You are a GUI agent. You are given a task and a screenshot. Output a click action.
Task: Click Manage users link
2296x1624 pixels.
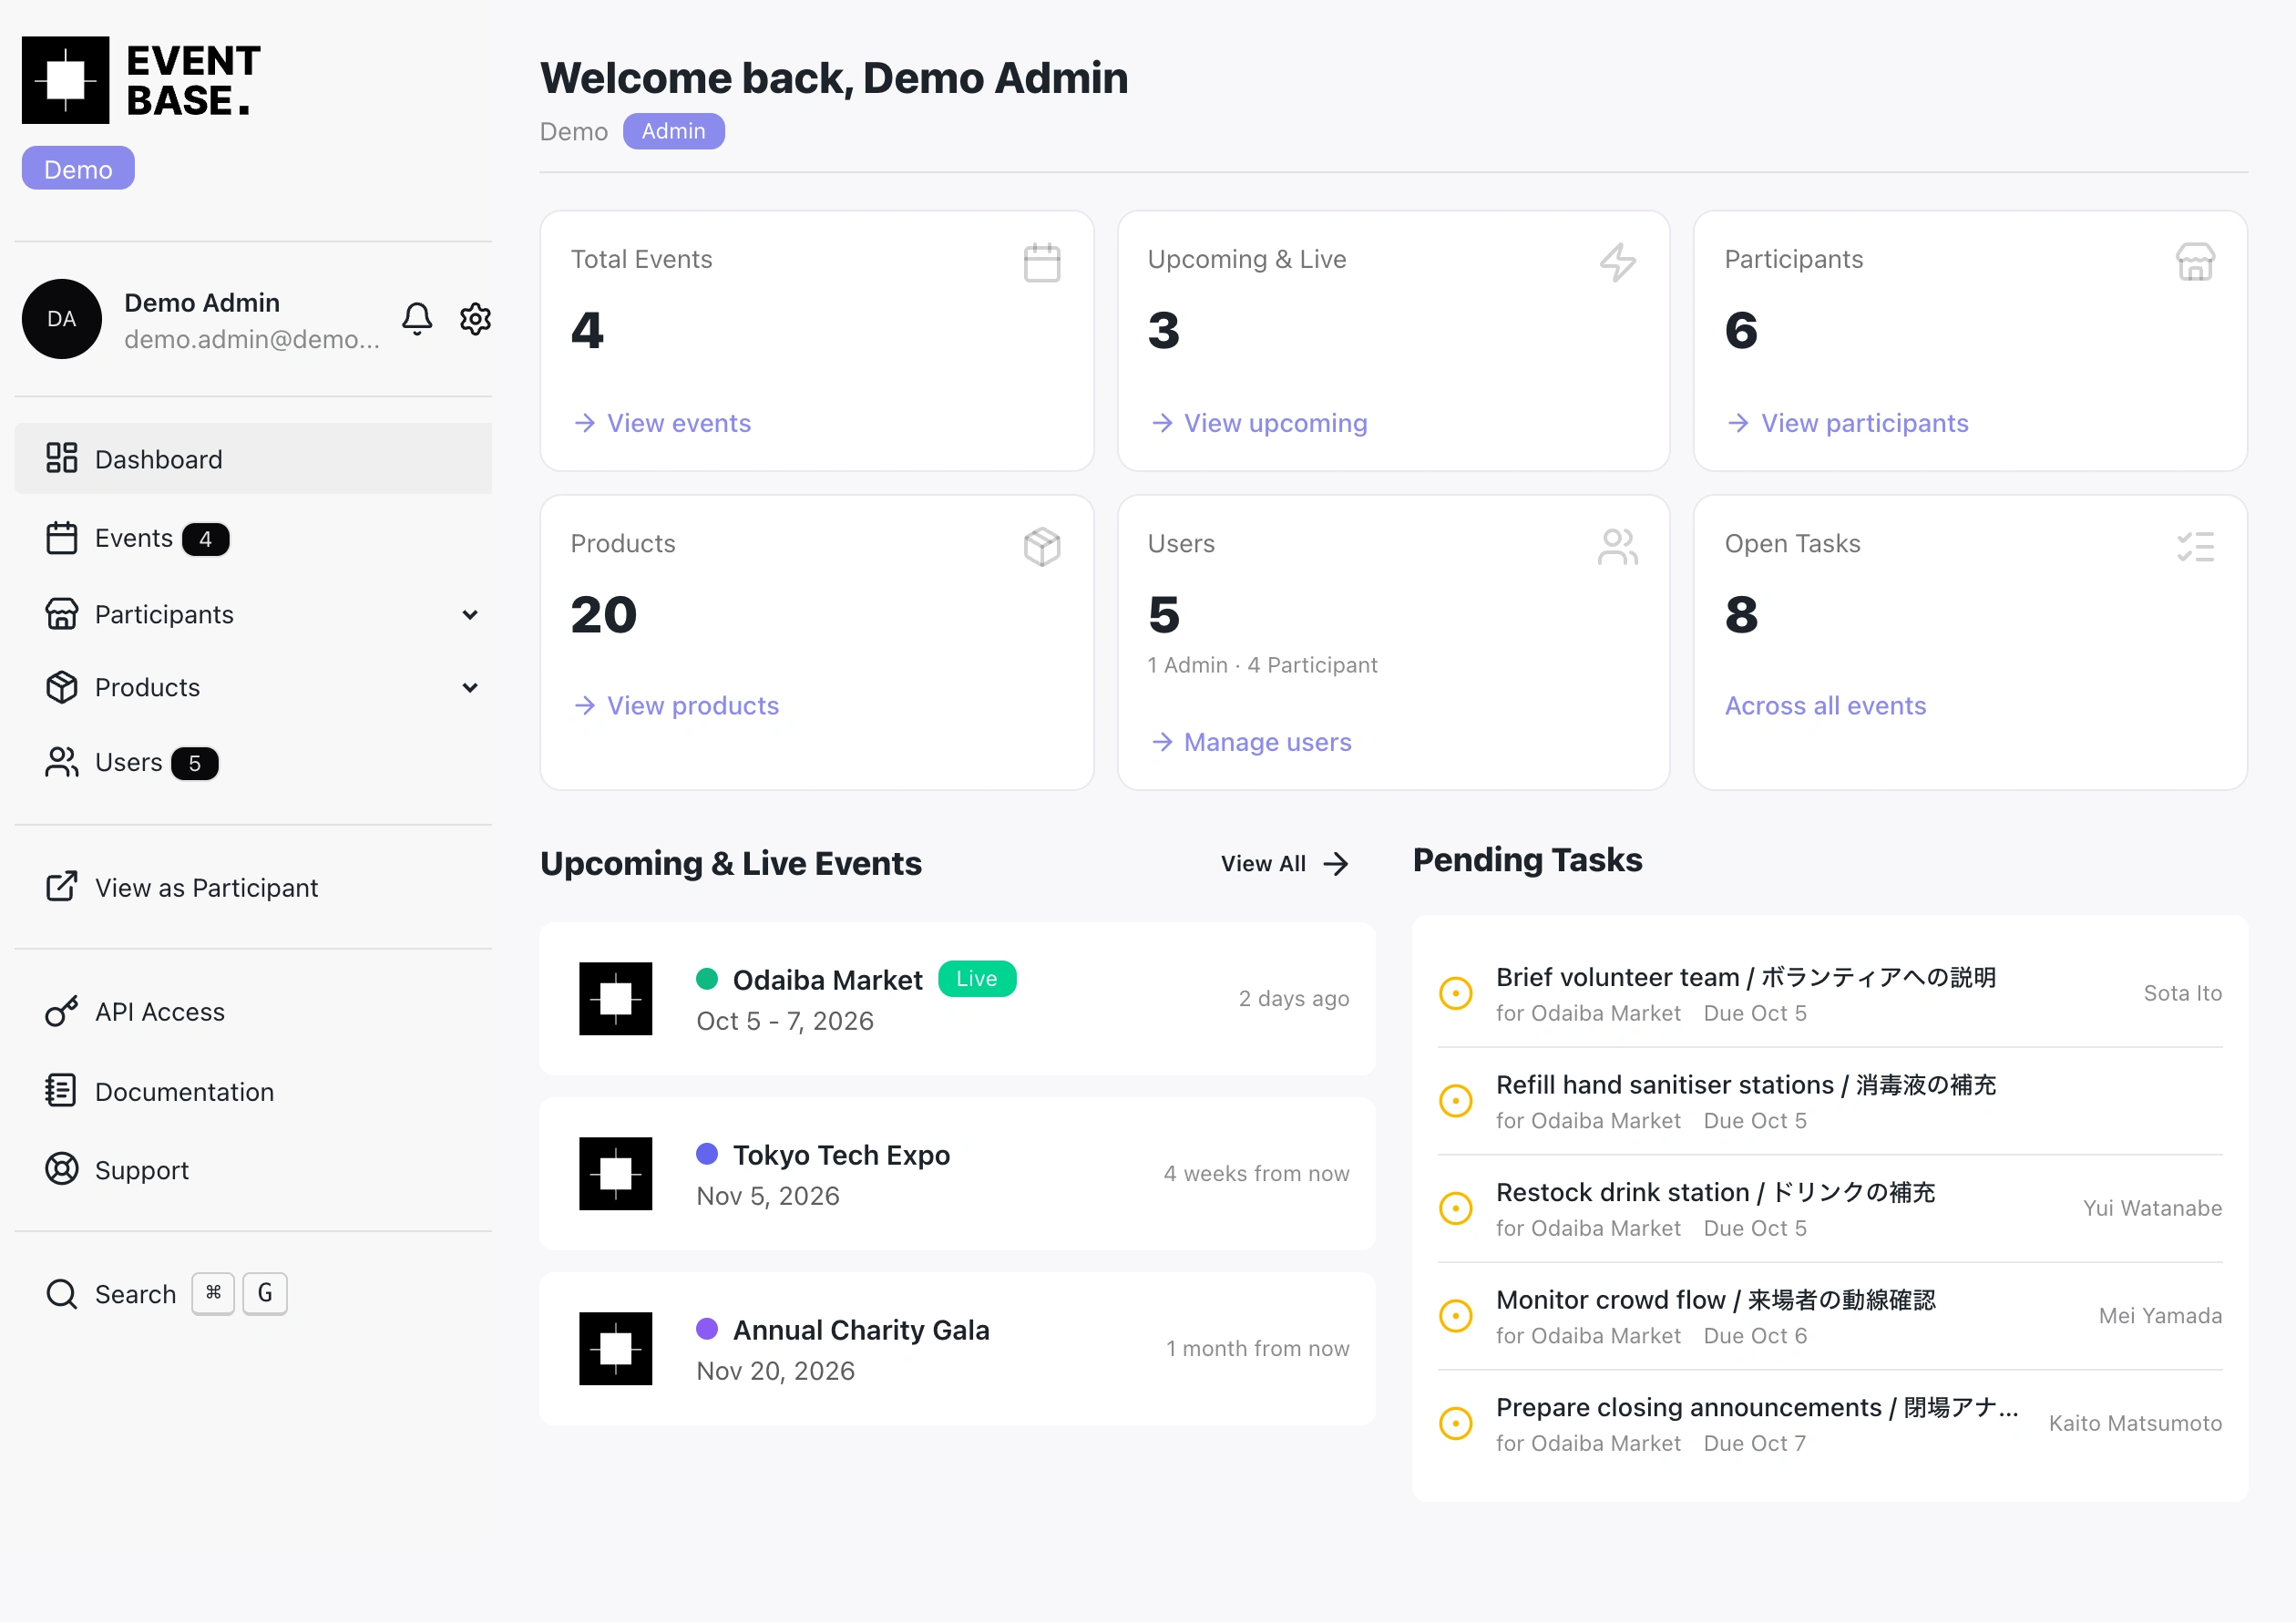1251,742
